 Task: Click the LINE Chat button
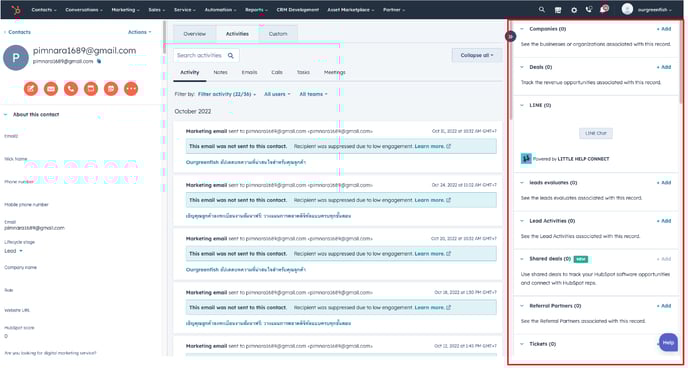[x=595, y=133]
